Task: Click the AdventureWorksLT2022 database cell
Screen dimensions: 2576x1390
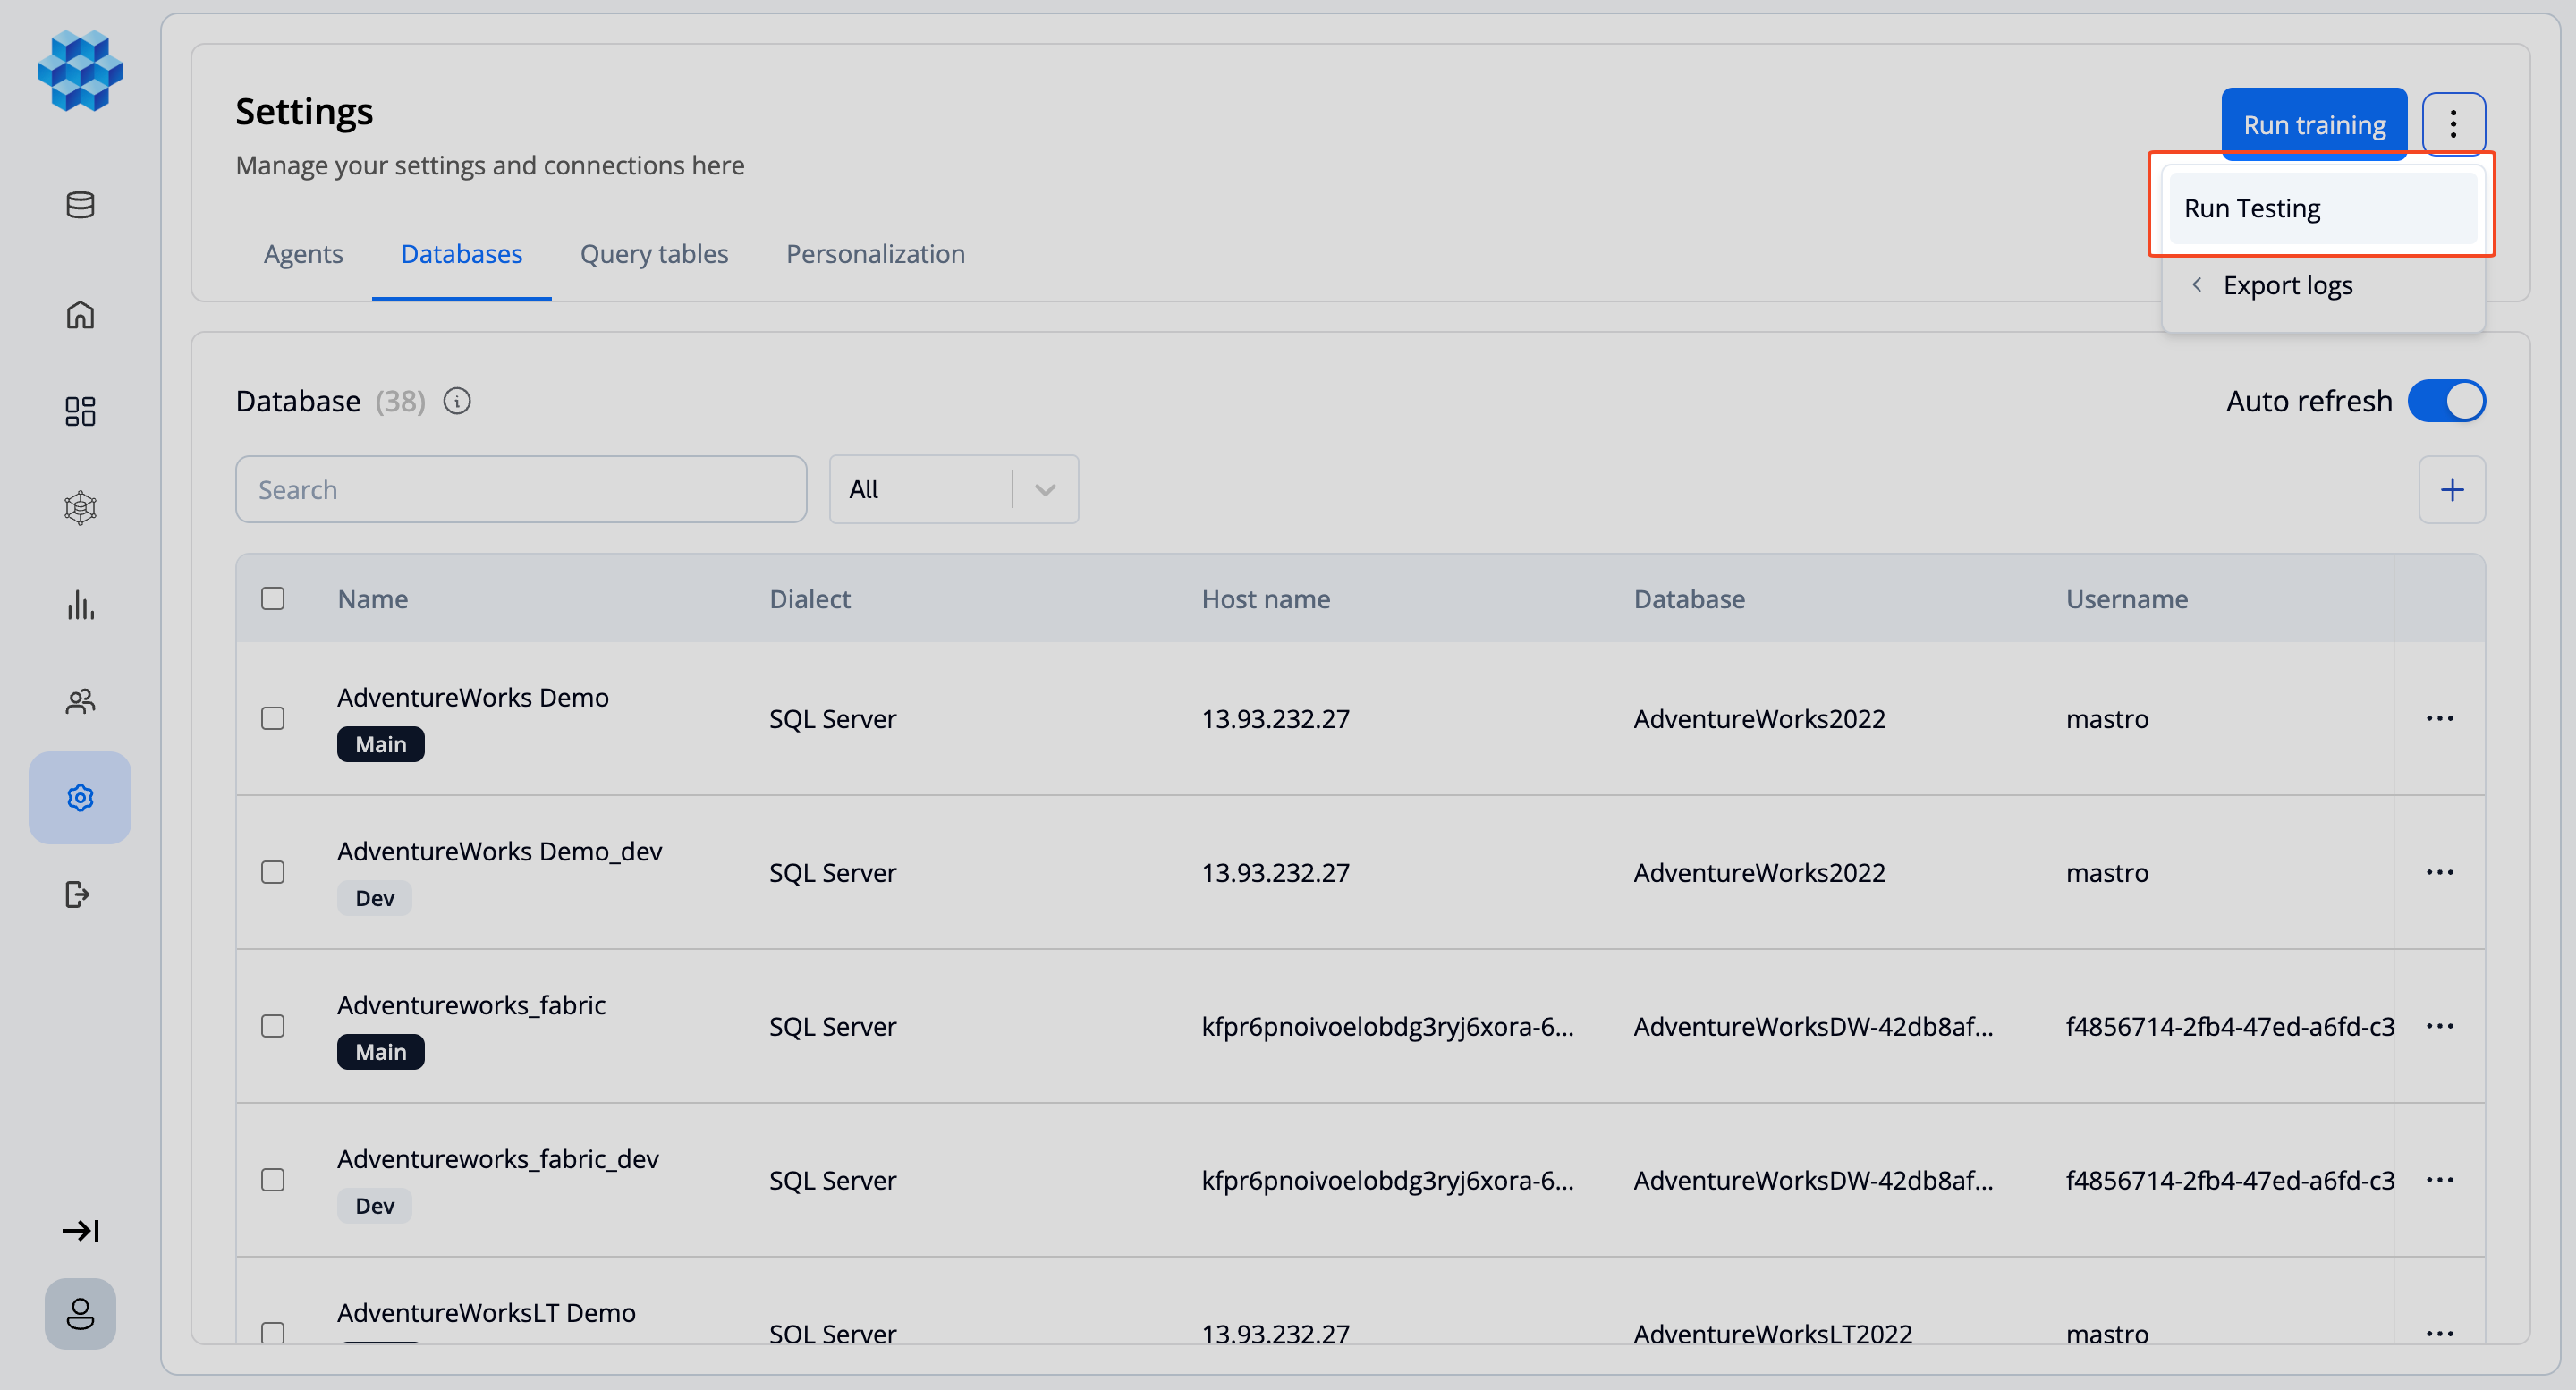Action: pyautogui.click(x=1772, y=1334)
